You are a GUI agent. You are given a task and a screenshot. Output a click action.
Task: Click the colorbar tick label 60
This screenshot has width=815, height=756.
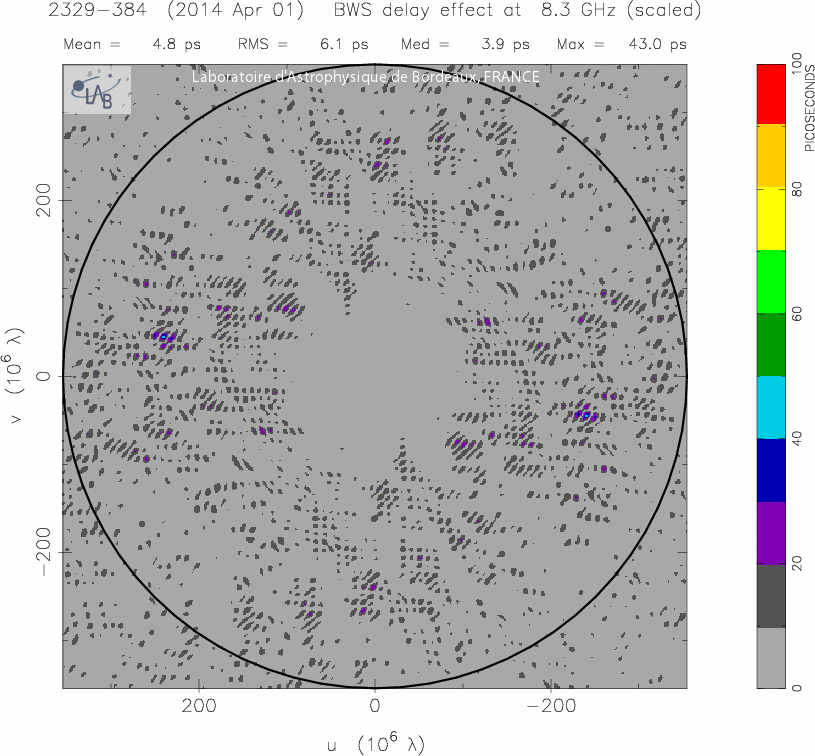(796, 314)
